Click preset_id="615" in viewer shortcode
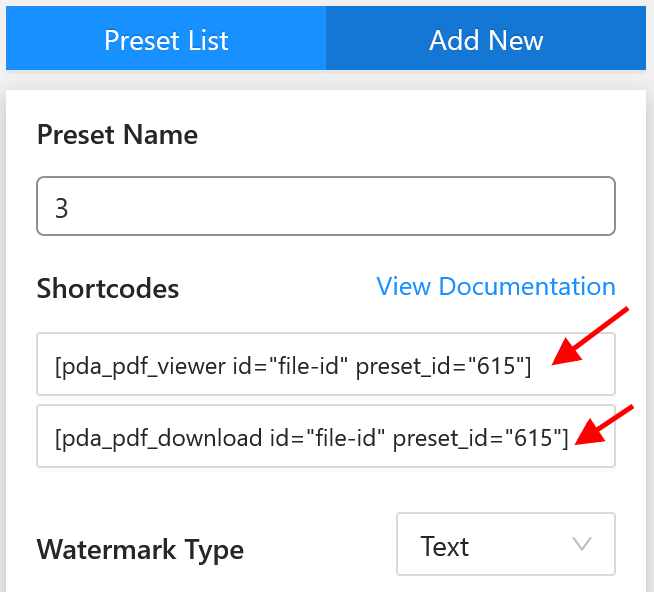 [443, 367]
